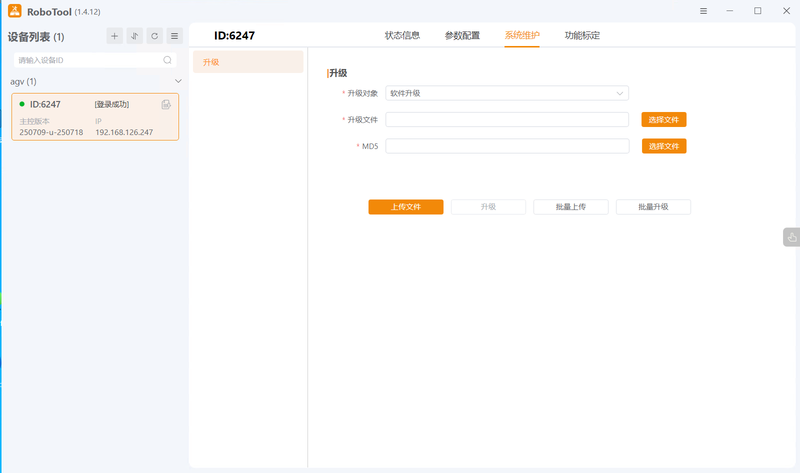Open the device list menu icon
Screen dimensions: 800x473
click(x=174, y=36)
